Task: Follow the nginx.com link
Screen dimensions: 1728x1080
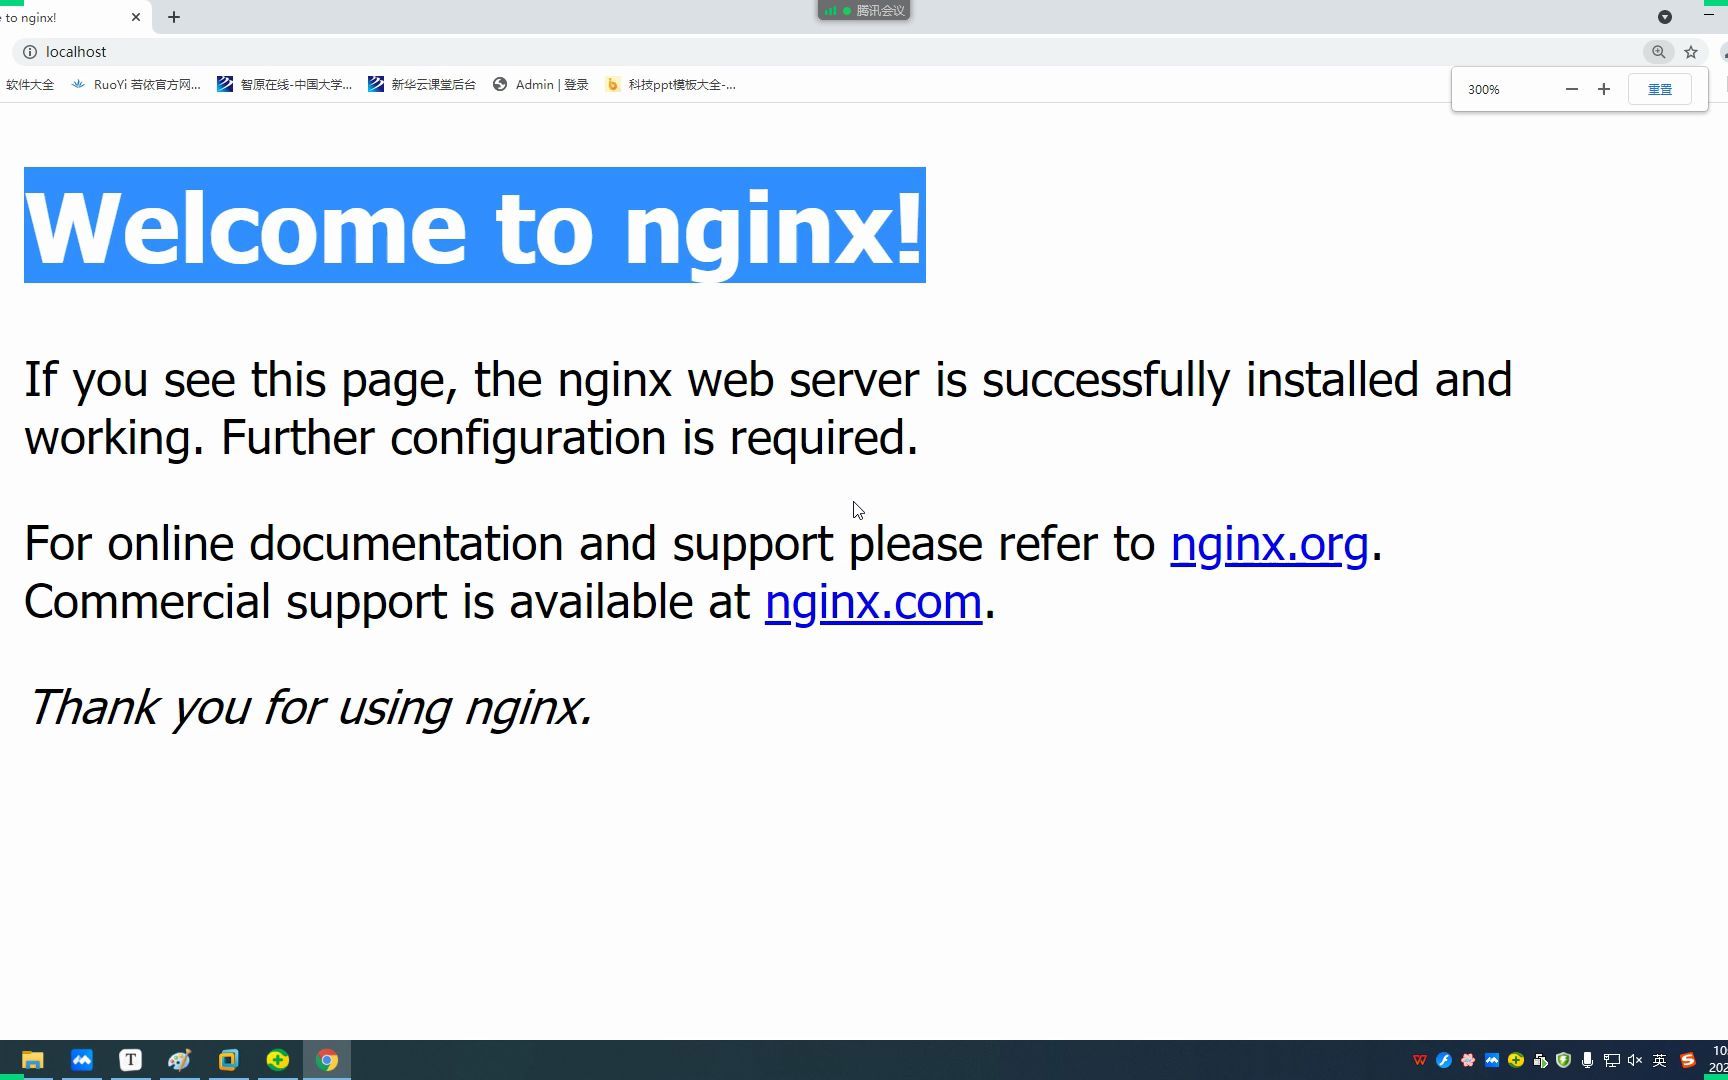Action: coord(873,602)
